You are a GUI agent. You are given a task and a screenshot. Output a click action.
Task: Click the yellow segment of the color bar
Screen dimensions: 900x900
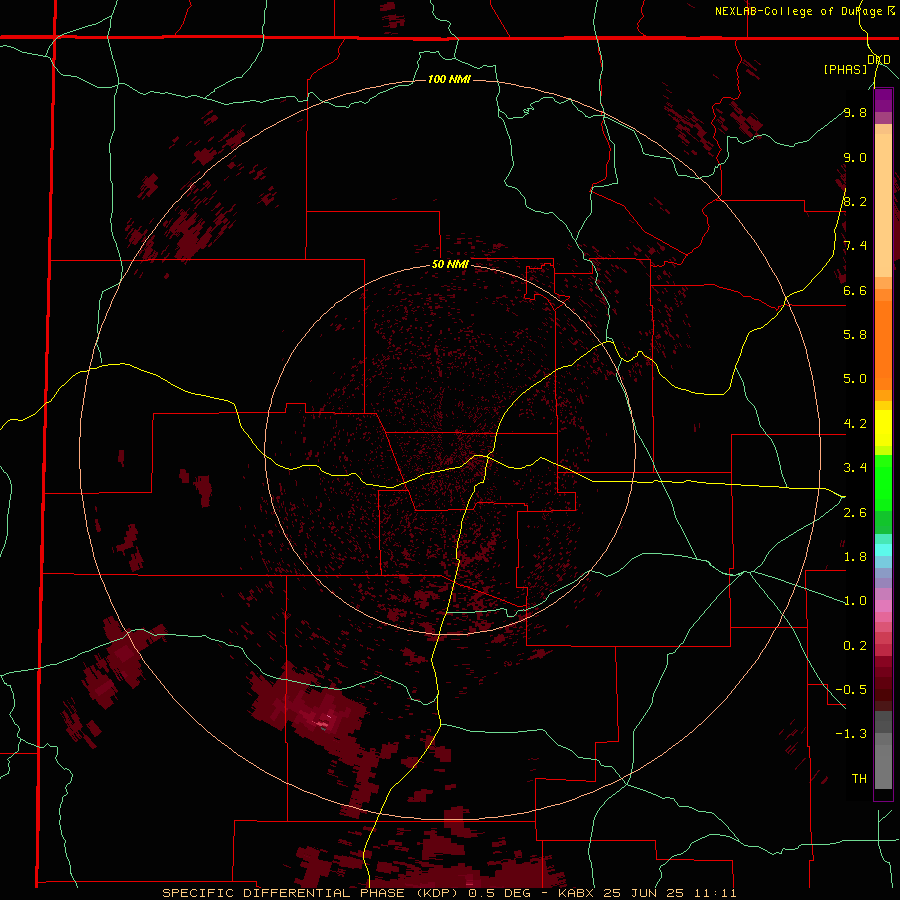point(883,428)
